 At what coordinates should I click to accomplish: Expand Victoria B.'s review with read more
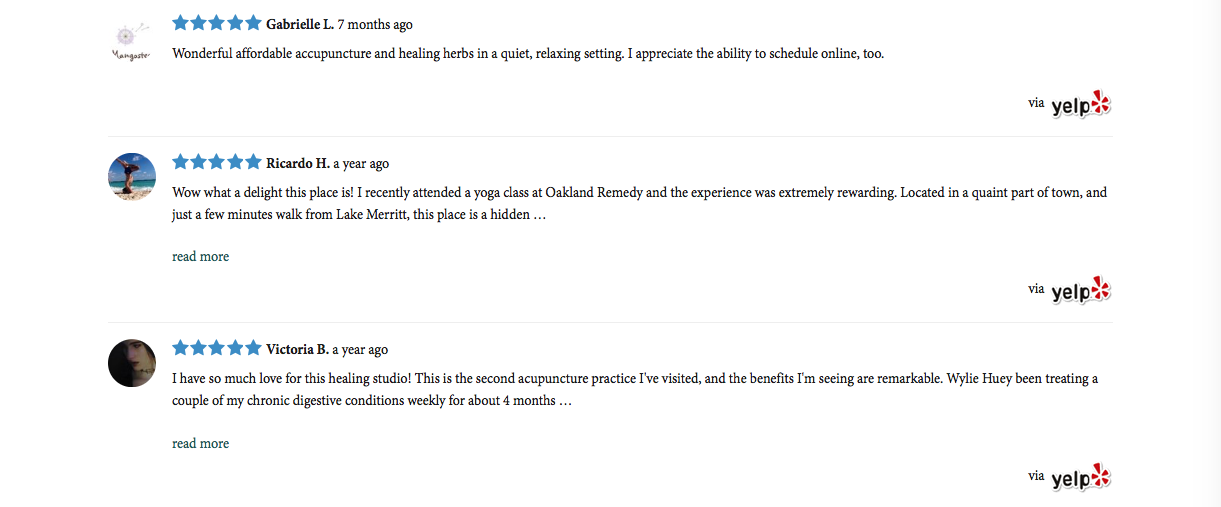click(200, 444)
